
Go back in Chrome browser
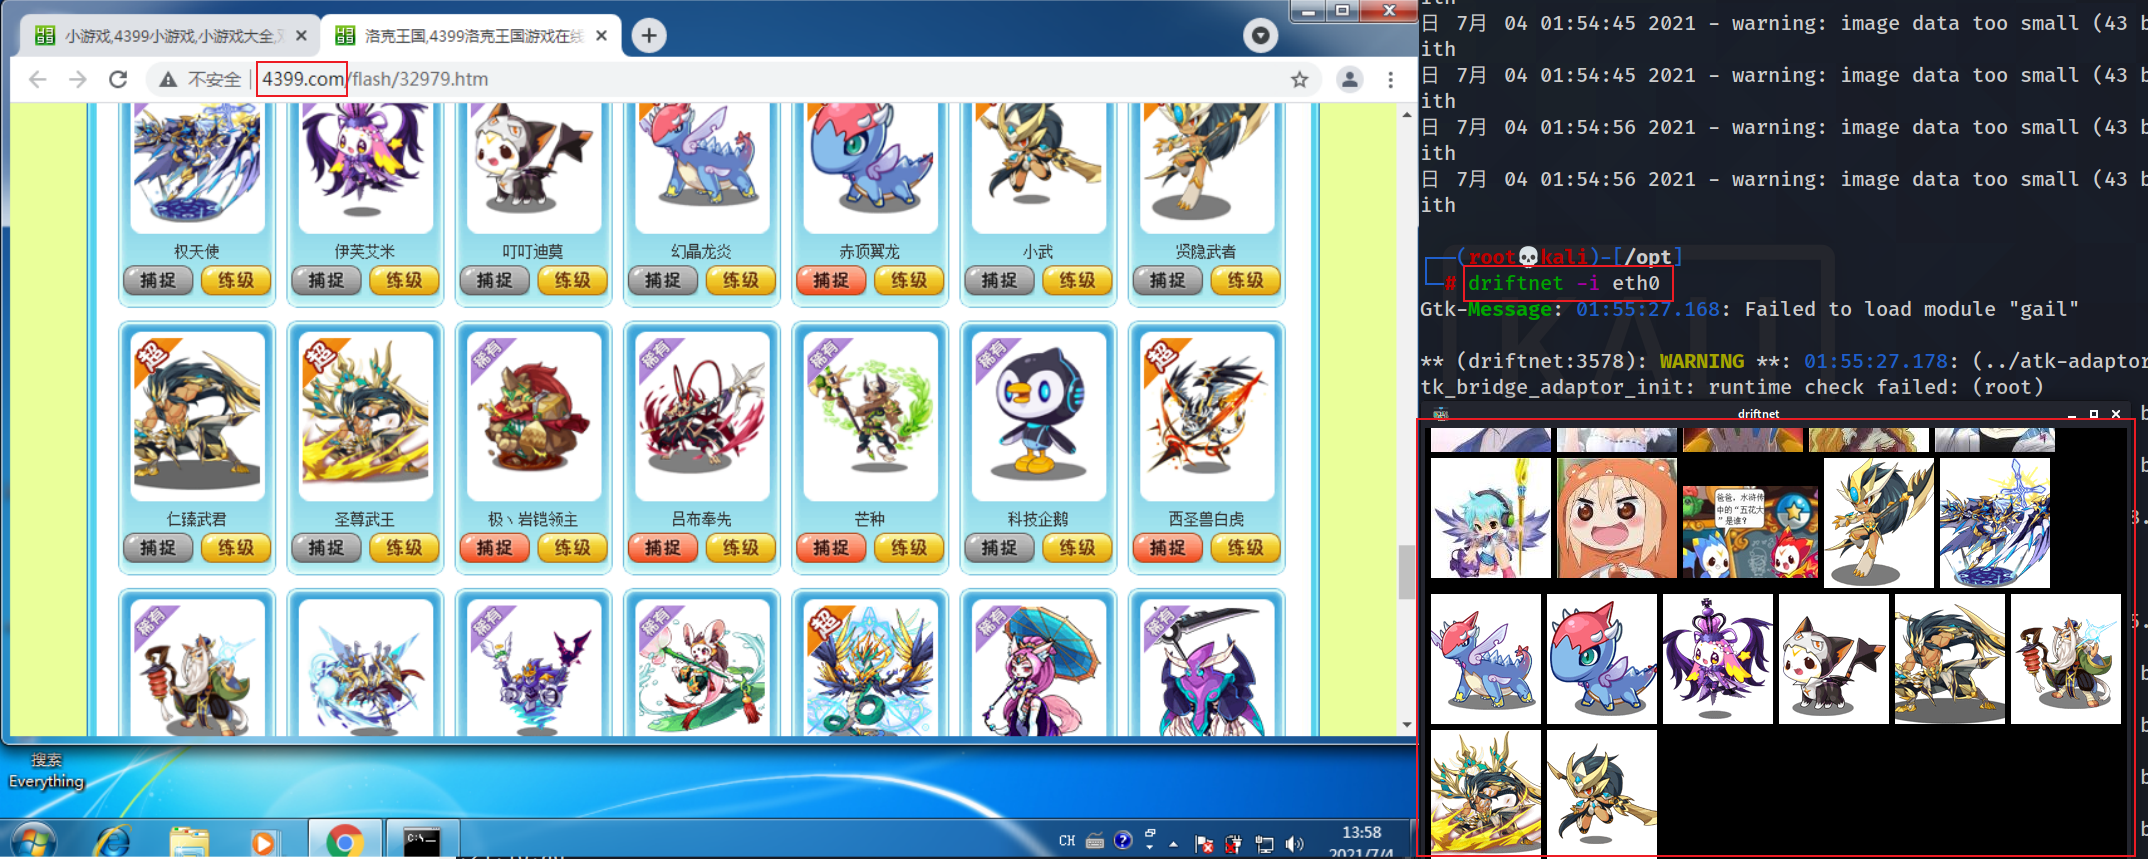[x=38, y=79]
